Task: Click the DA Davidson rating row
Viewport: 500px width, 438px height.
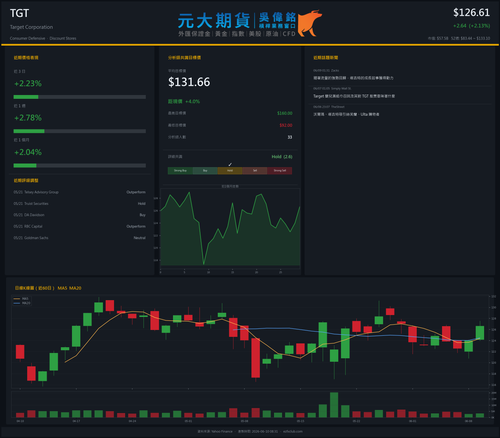Action: coord(80,215)
